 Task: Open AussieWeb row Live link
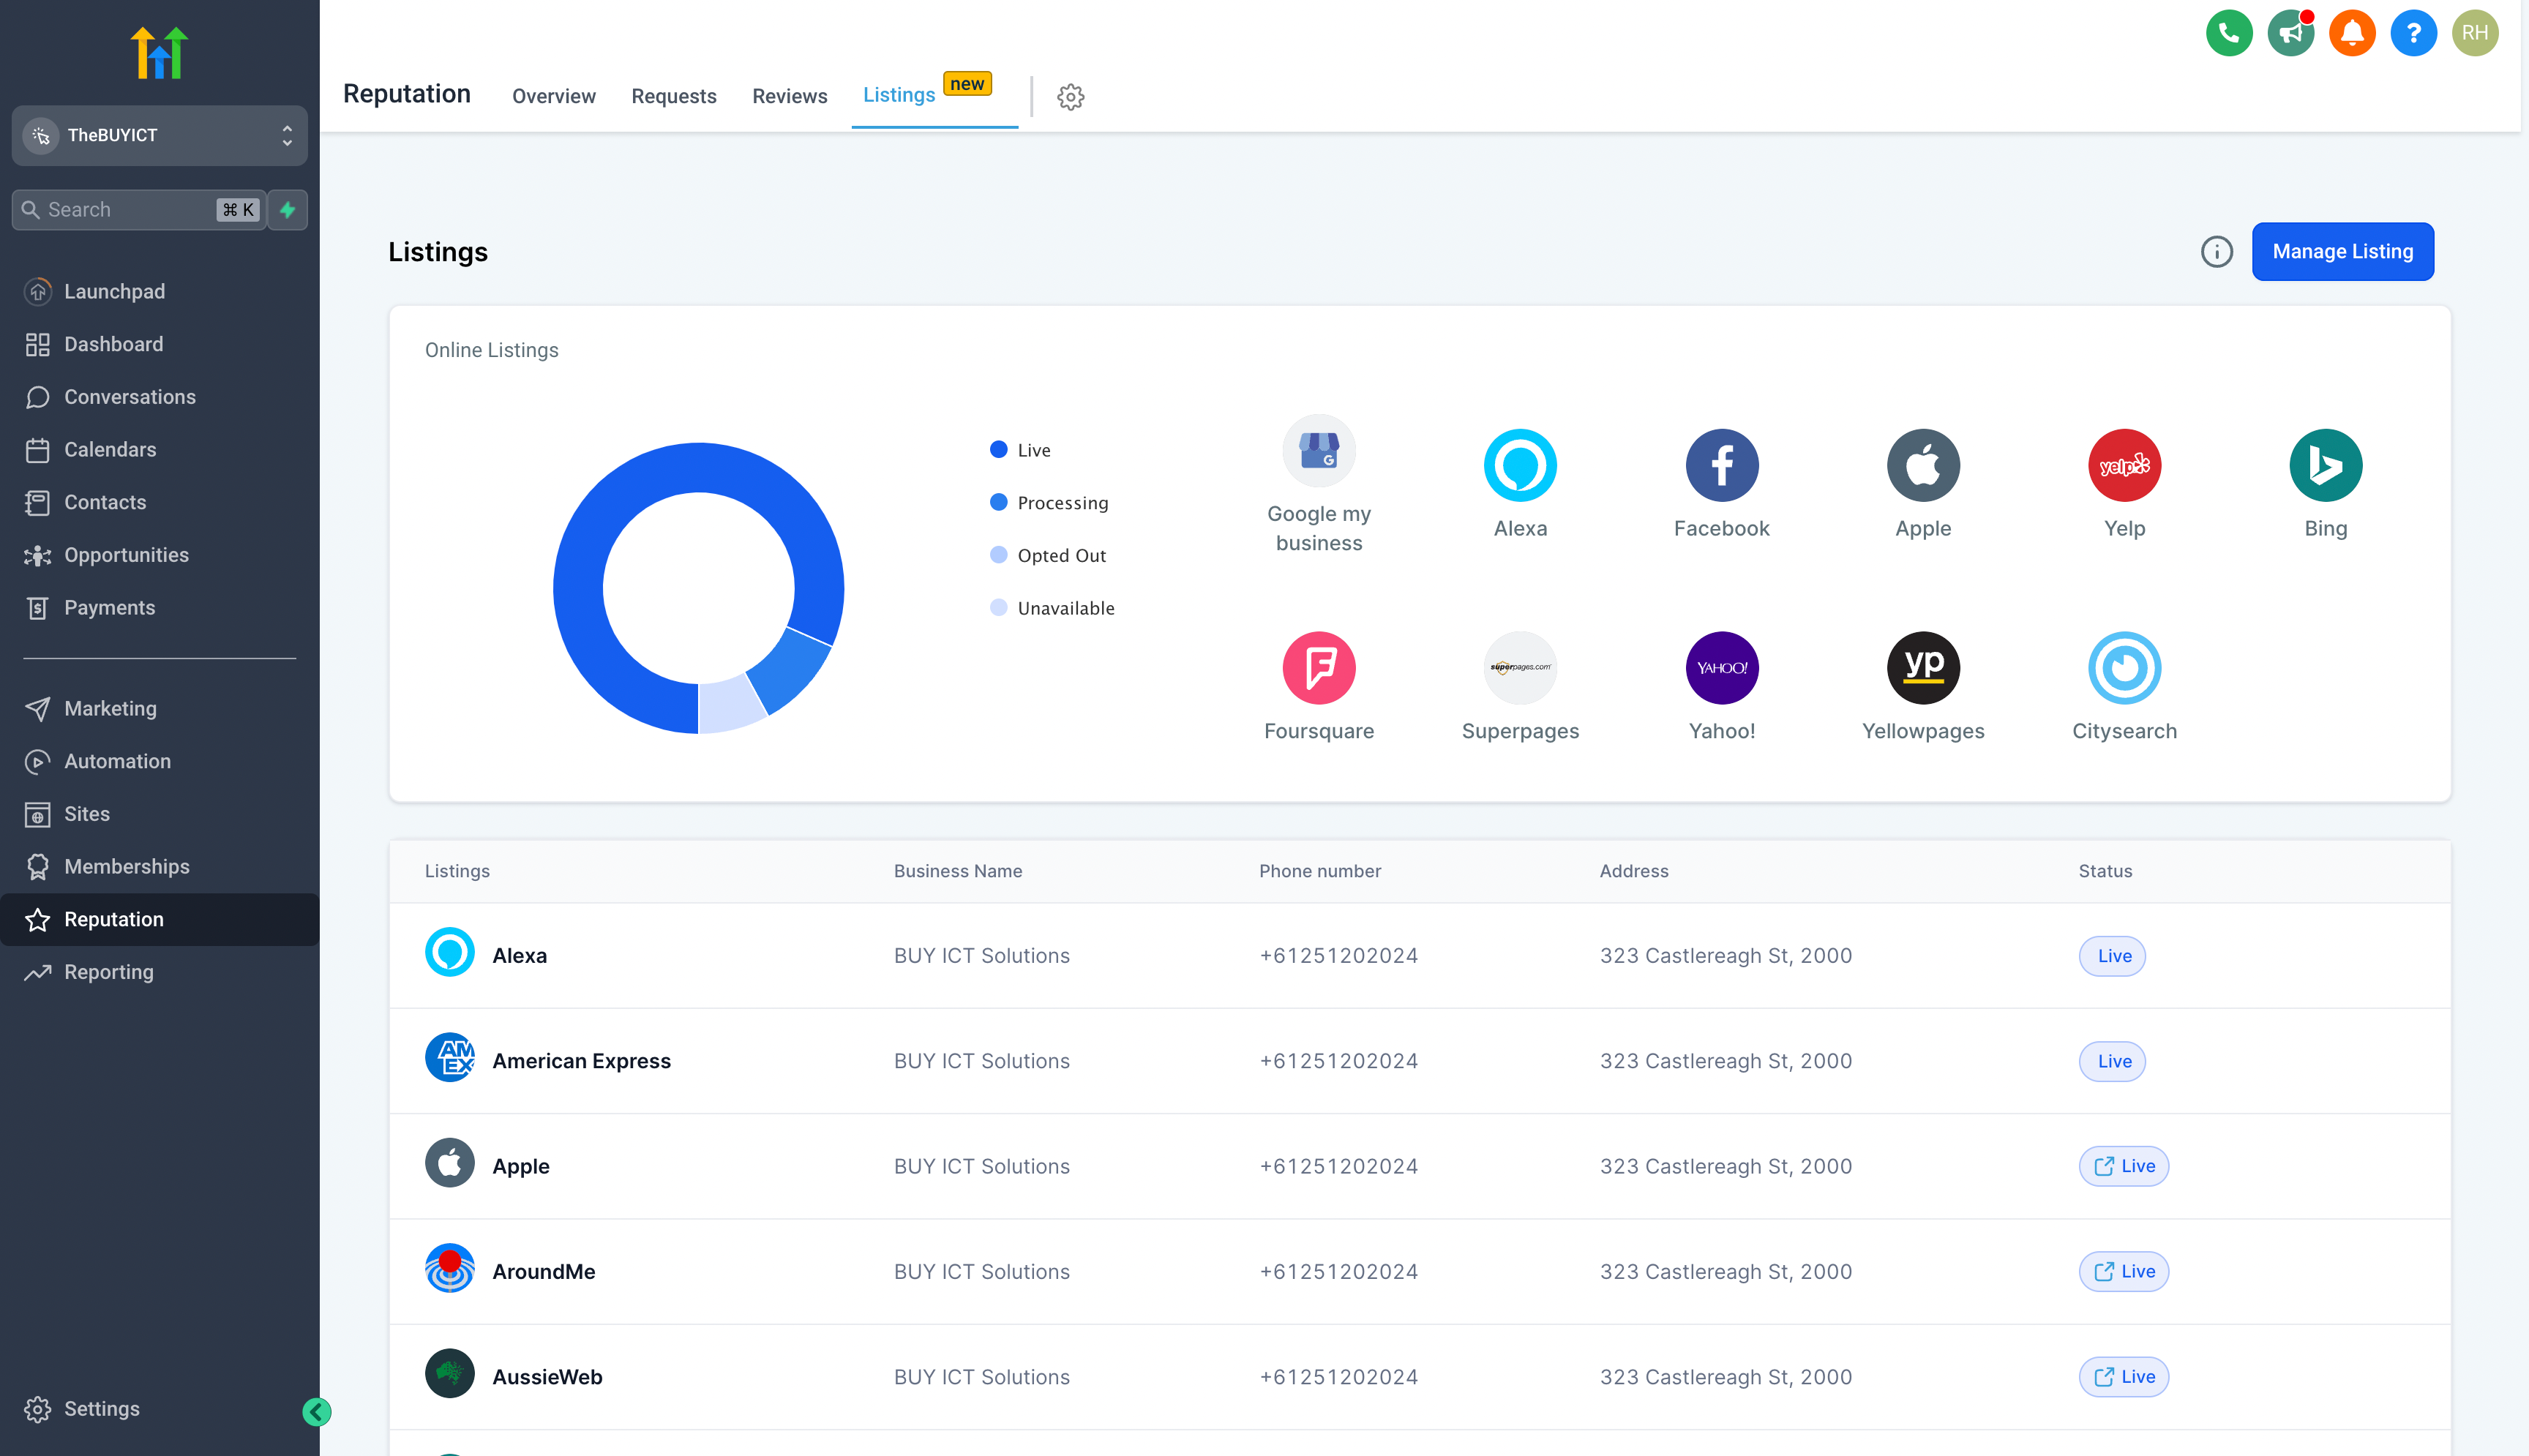point(2123,1377)
